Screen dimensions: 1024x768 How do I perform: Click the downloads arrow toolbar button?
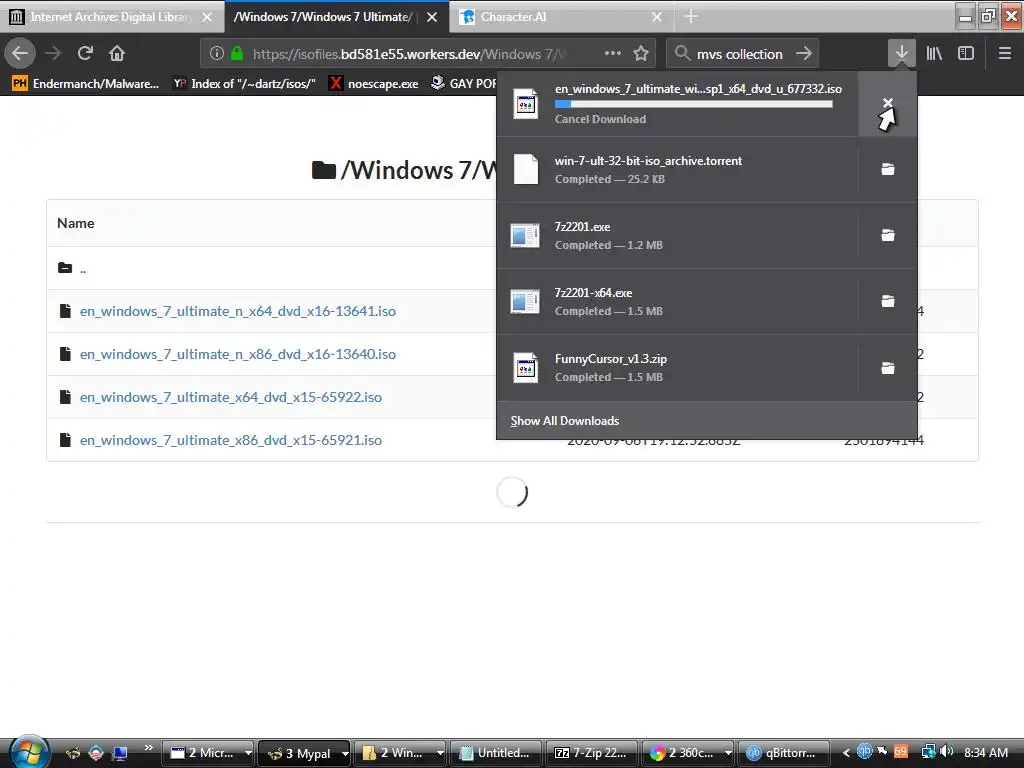(901, 54)
